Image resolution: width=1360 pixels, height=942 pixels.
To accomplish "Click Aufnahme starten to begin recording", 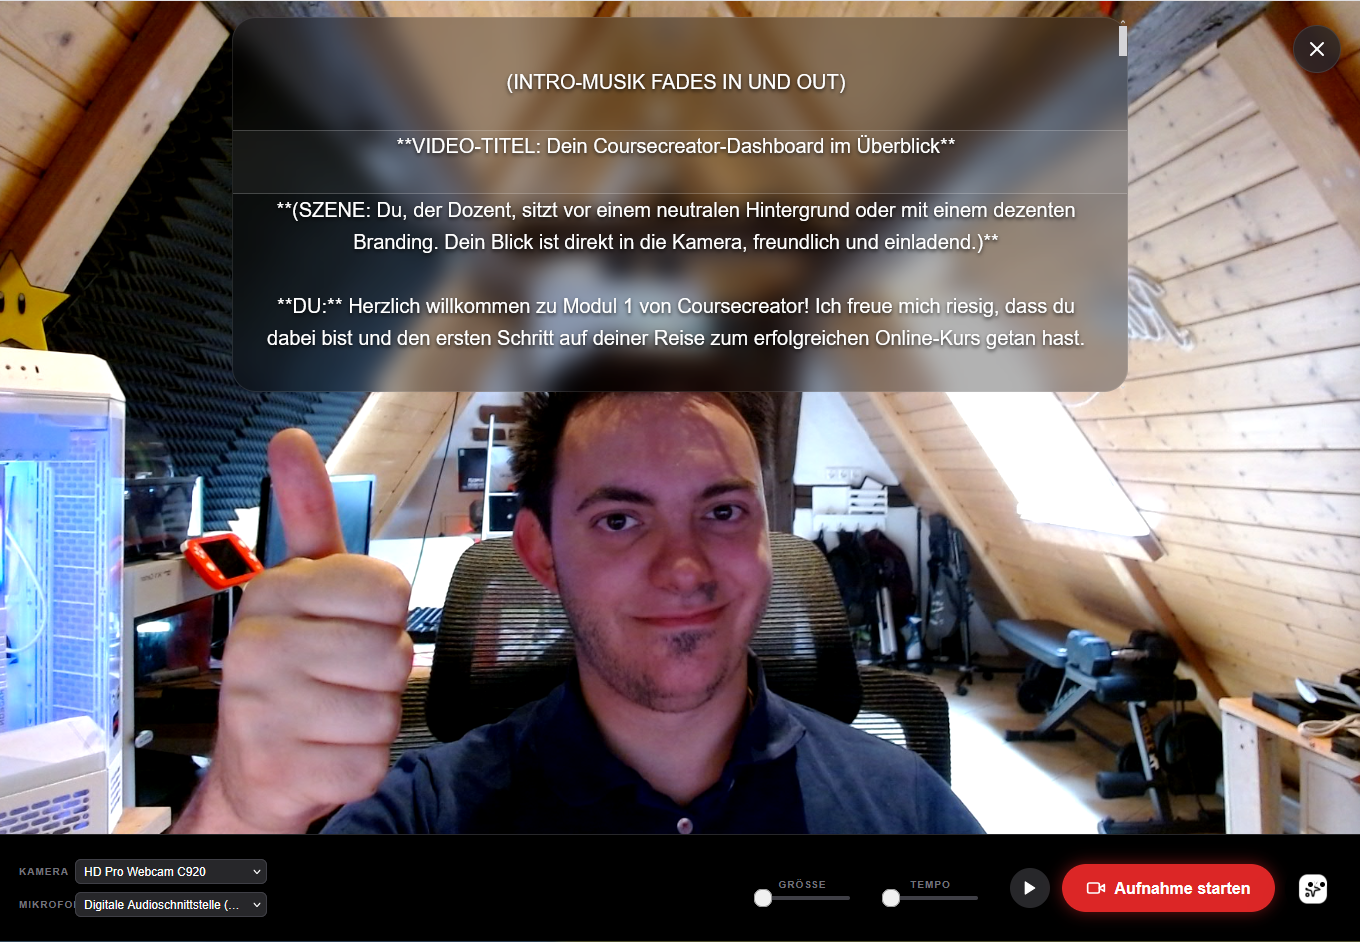I will (1168, 888).
